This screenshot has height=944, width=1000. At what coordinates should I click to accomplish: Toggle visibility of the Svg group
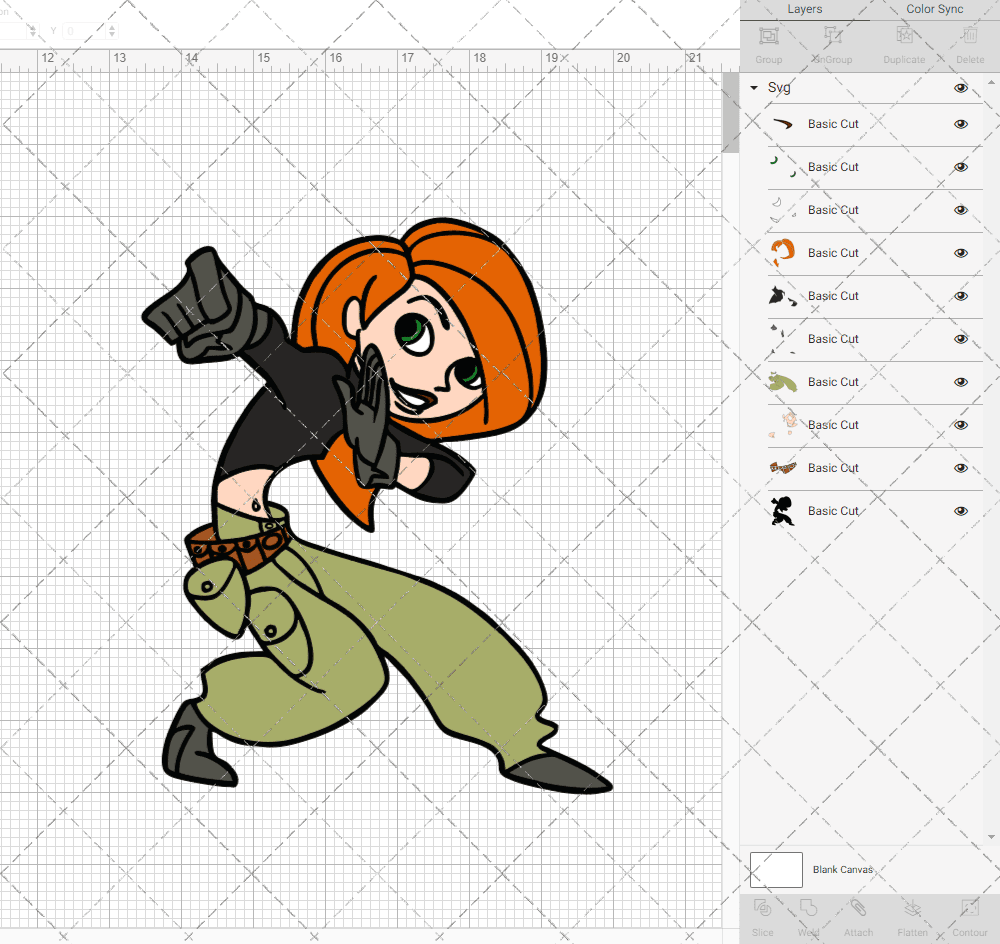coord(961,88)
